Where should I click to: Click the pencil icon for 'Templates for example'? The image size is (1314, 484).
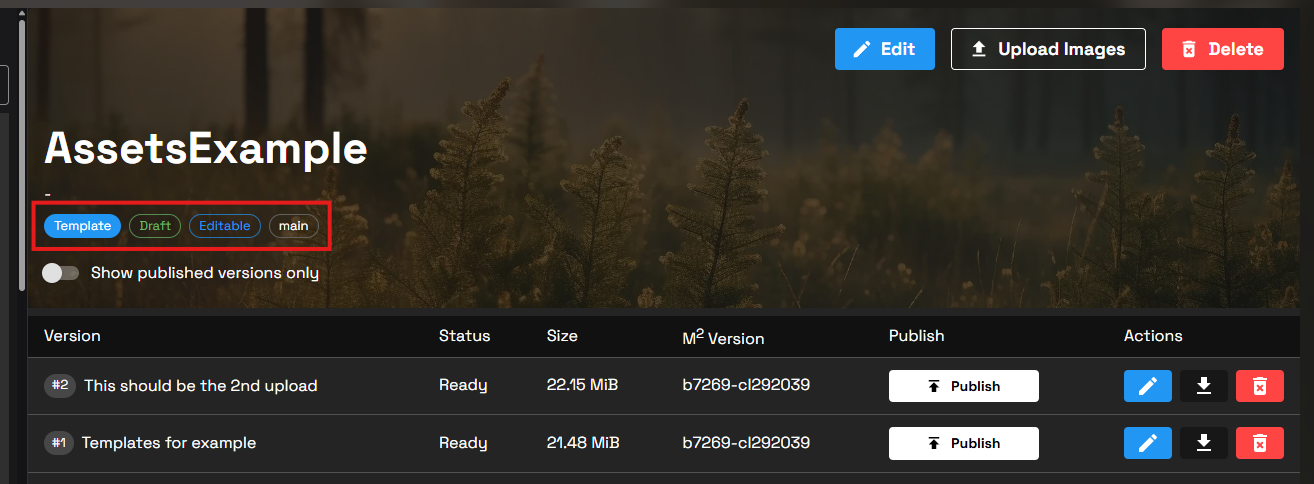[1148, 443]
